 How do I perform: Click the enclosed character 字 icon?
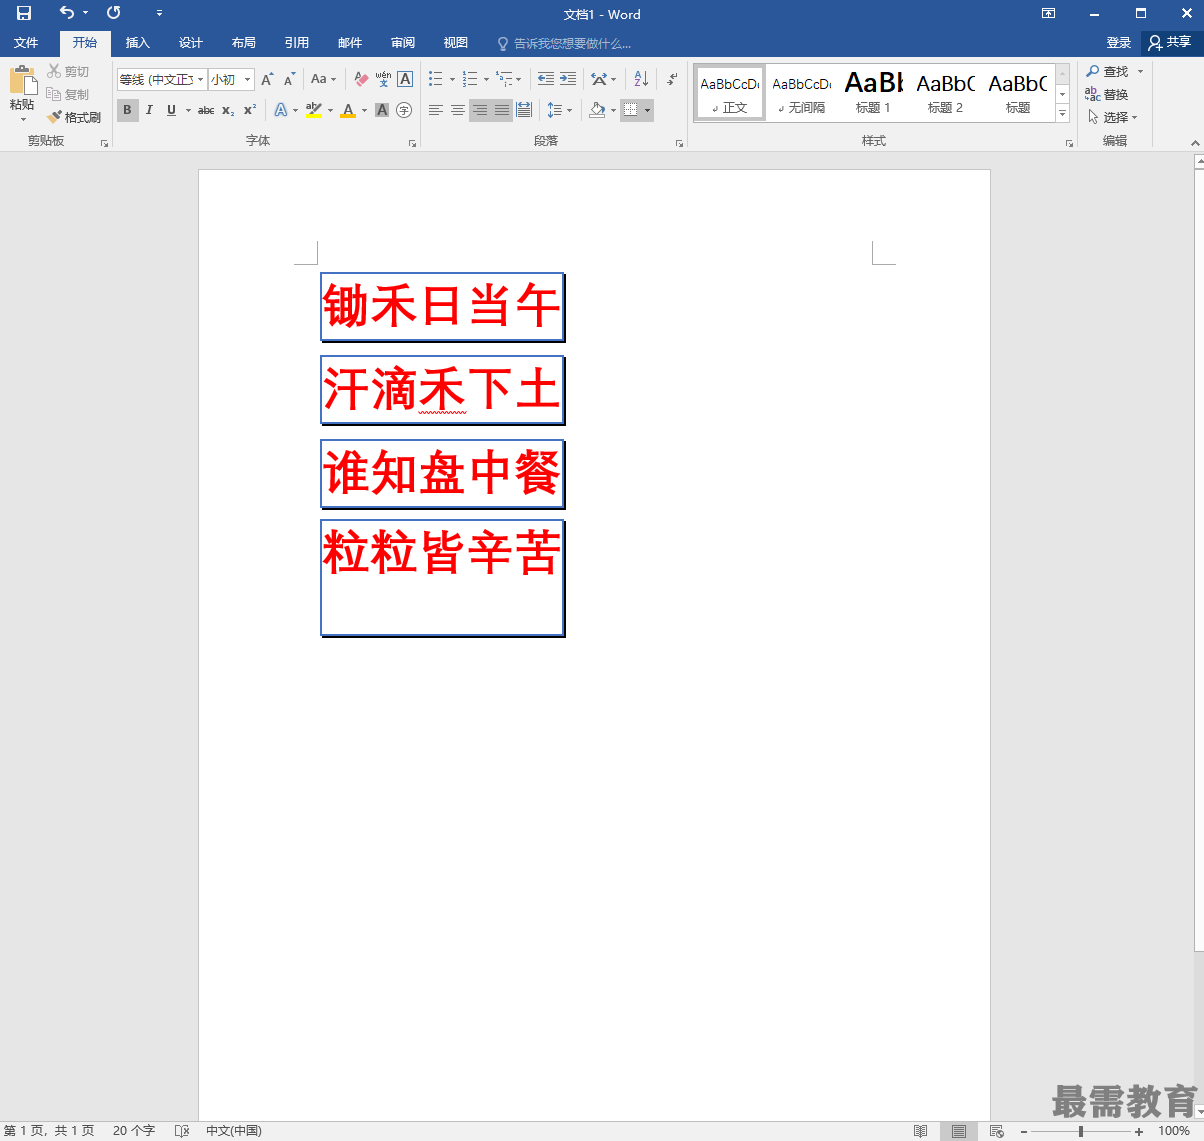pos(404,110)
